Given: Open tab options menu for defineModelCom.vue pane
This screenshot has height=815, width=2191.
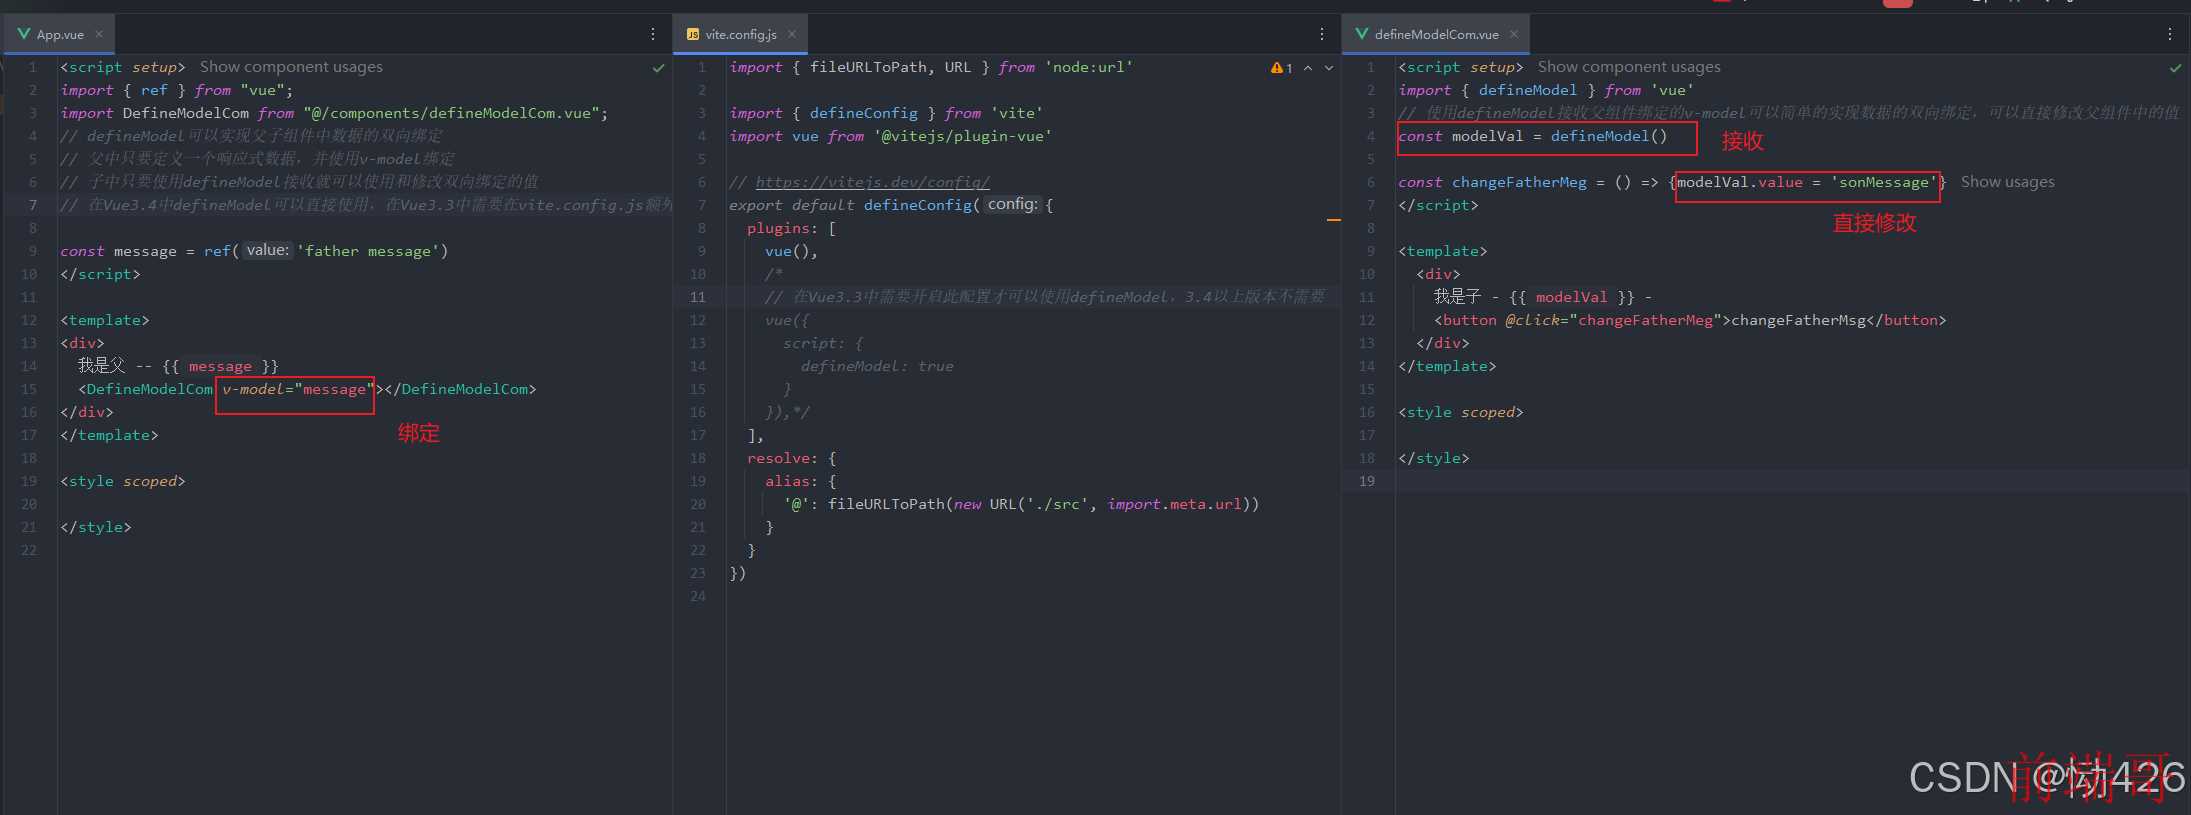Looking at the screenshot, I should click(2169, 34).
